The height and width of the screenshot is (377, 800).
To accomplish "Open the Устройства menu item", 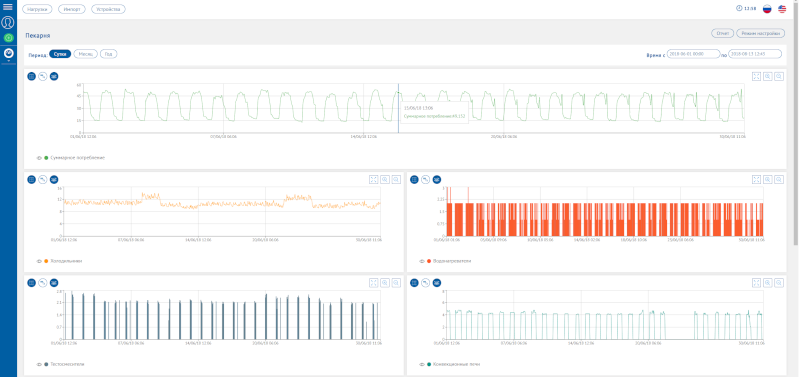I will (x=108, y=9).
